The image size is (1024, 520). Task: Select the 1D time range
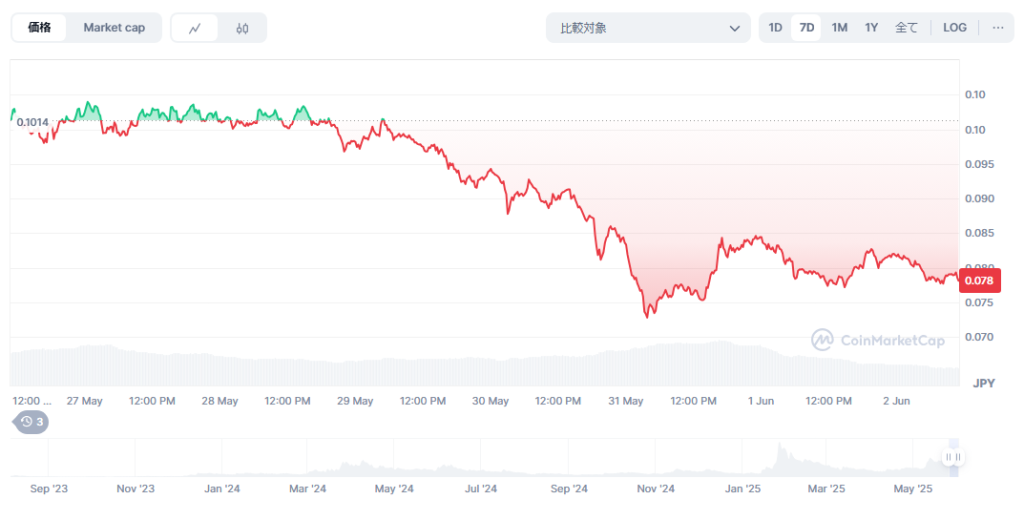775,28
